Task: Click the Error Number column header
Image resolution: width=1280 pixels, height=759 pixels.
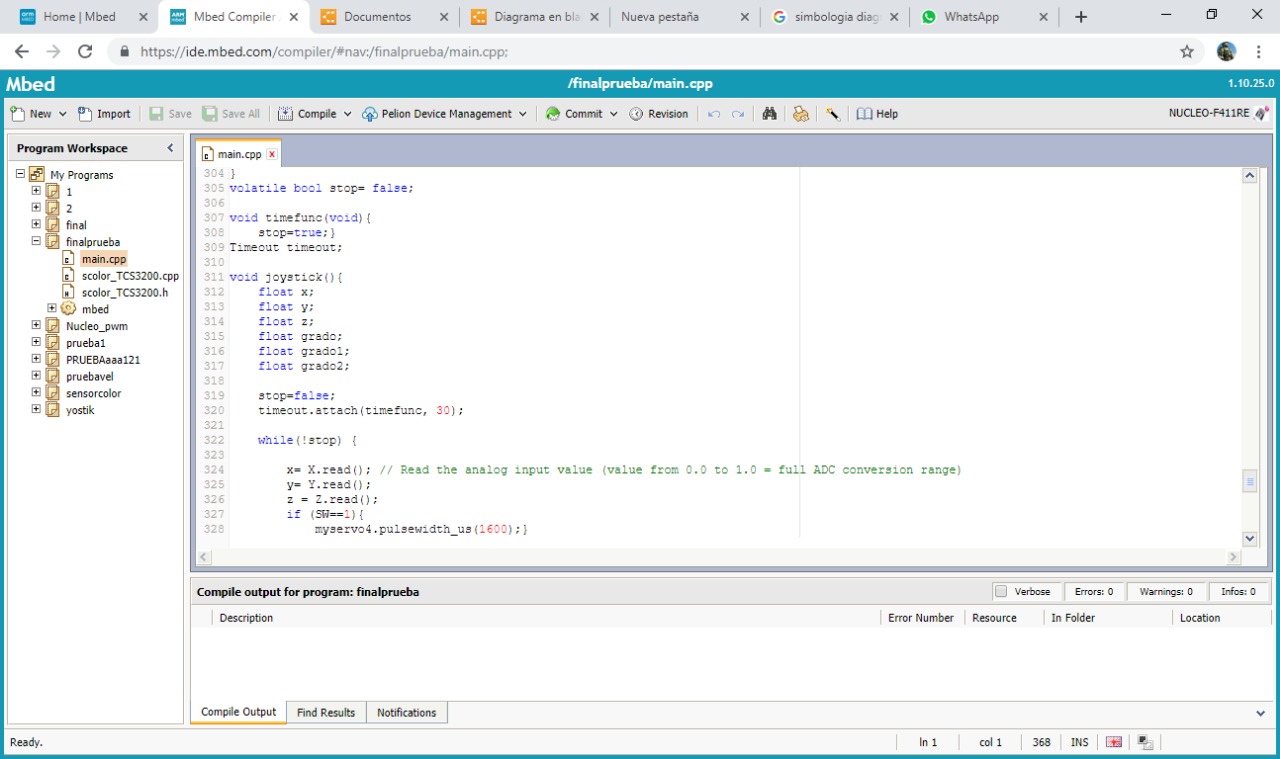Action: pos(921,618)
